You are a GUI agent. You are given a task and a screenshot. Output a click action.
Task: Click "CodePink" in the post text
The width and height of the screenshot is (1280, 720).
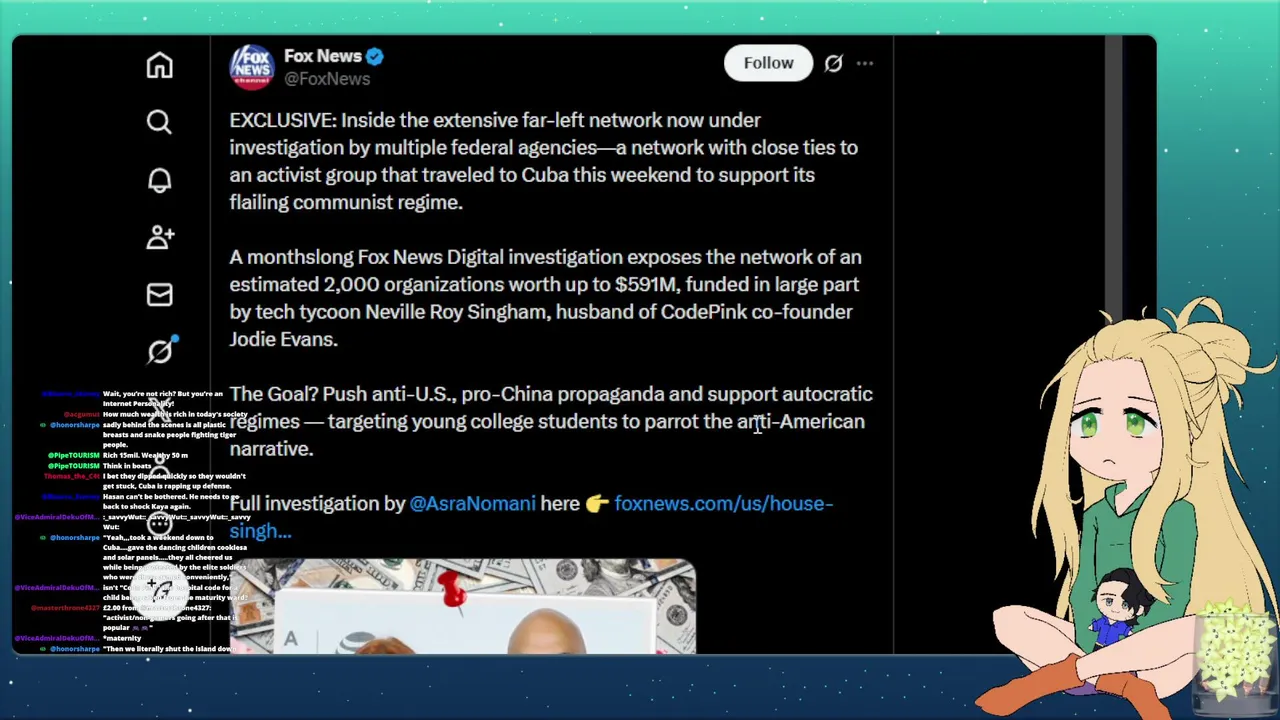click(x=704, y=312)
